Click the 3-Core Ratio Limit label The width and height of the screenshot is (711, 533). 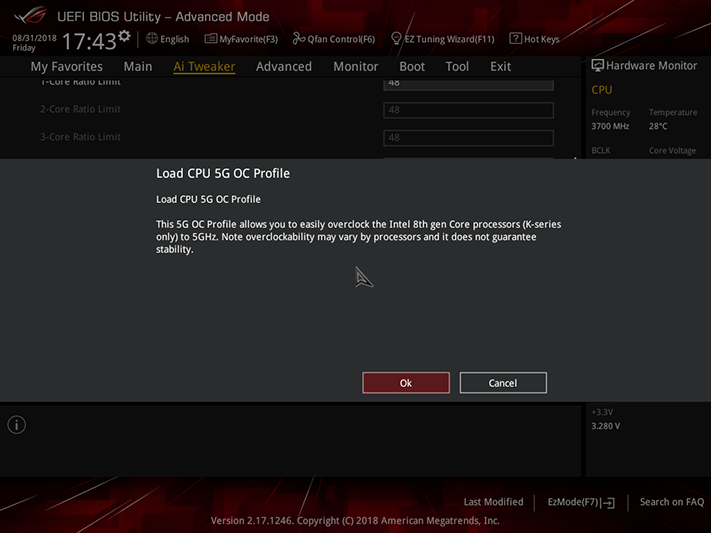(80, 137)
